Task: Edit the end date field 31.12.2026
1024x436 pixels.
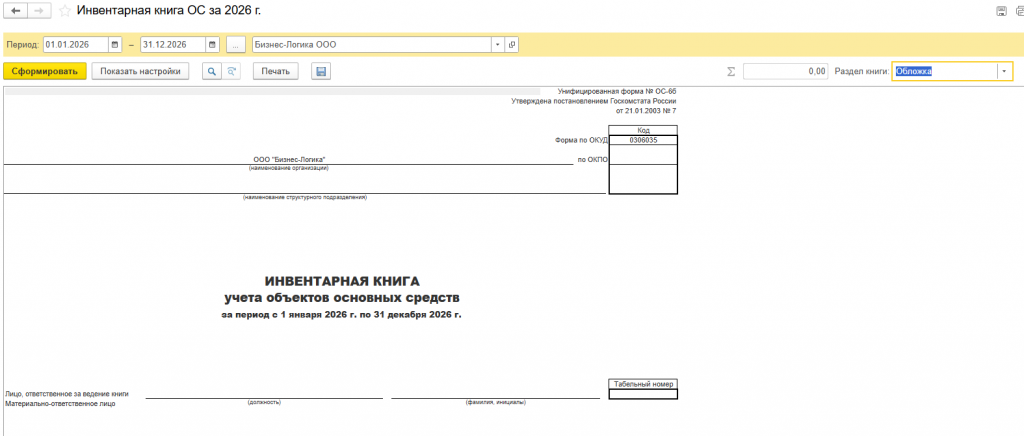Action: pyautogui.click(x=173, y=45)
